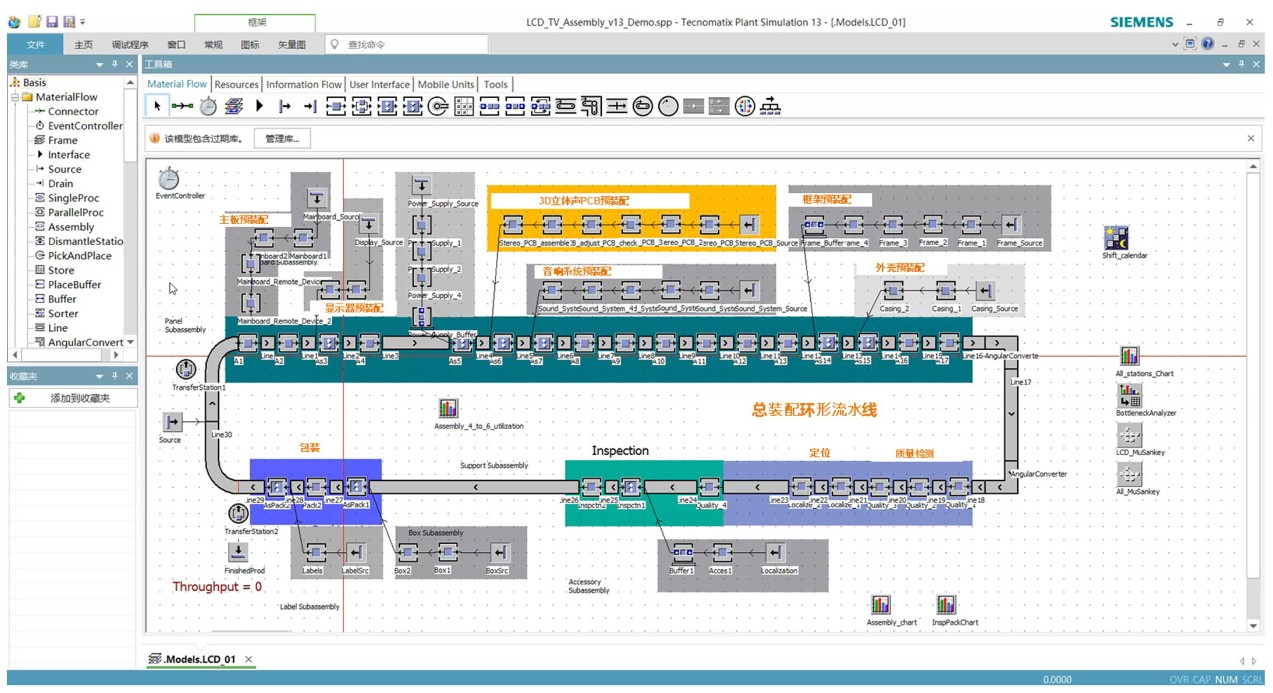The width and height of the screenshot is (1273, 693).
Task: Click the class library vertical scrollbar
Action: click(130, 212)
